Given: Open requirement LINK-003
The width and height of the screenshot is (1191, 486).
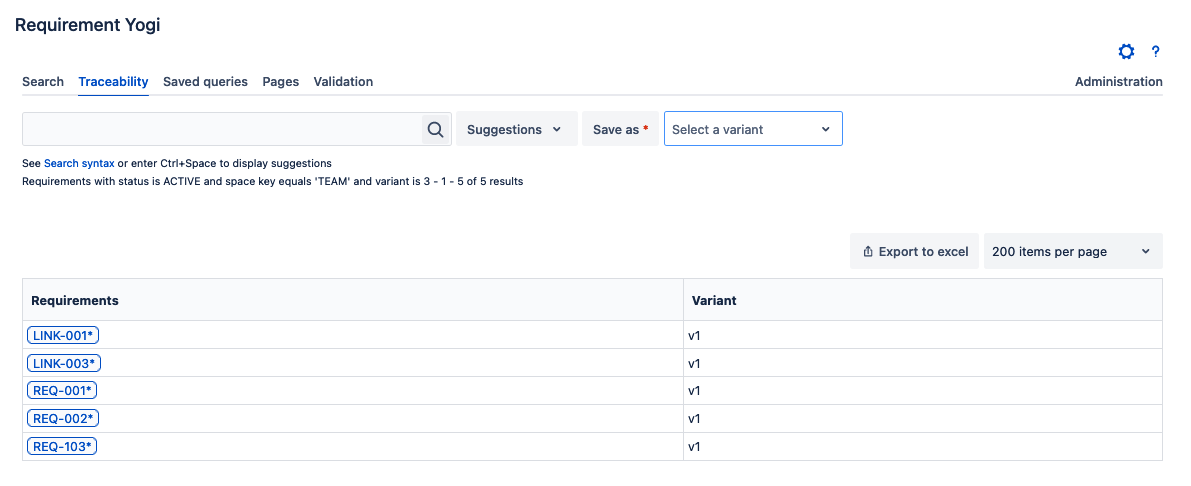Looking at the screenshot, I should pos(64,363).
